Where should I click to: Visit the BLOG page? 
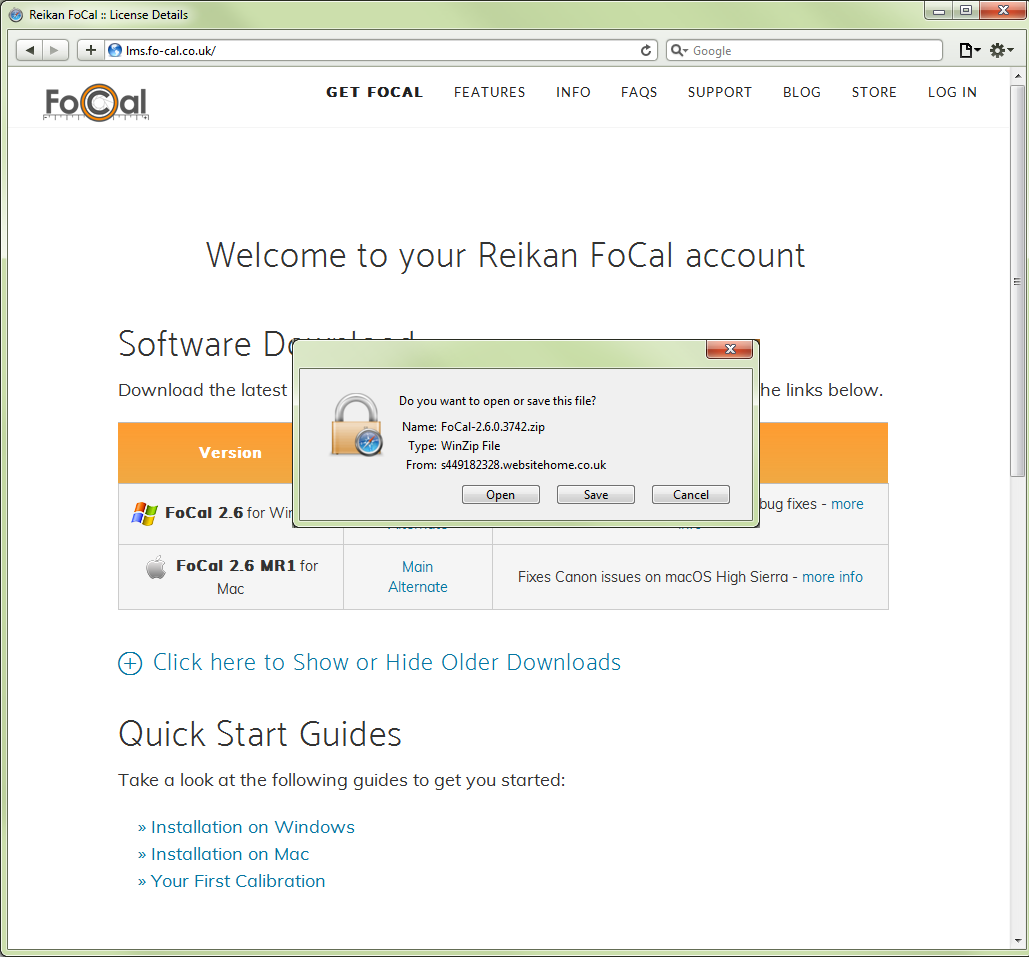click(x=802, y=92)
